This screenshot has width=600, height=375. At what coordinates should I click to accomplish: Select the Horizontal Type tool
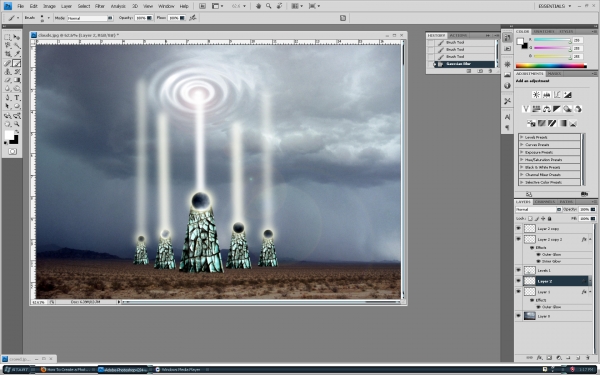tap(16, 98)
